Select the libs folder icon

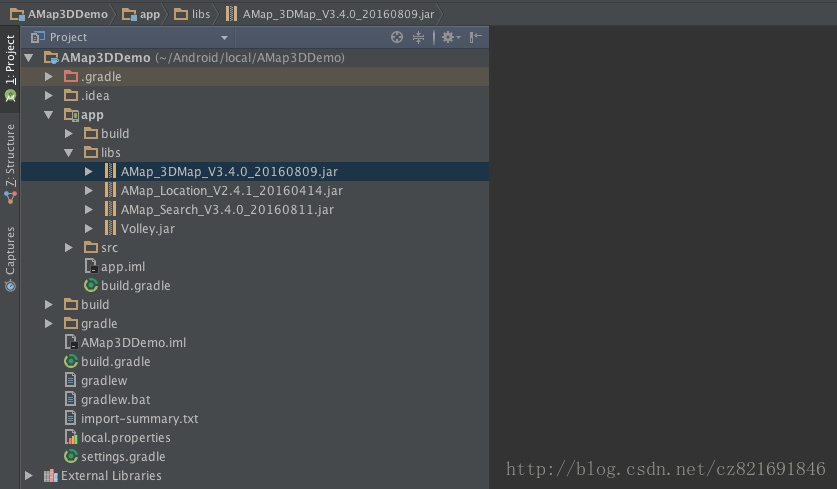pos(91,153)
